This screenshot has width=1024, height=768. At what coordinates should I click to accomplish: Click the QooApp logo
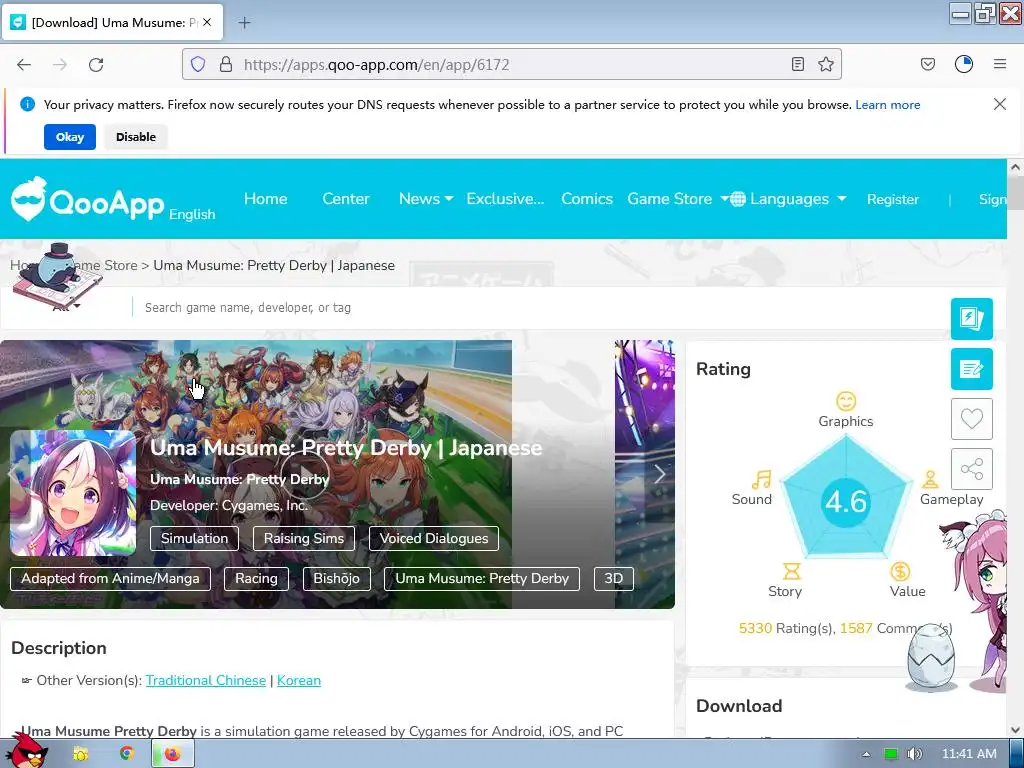point(88,200)
